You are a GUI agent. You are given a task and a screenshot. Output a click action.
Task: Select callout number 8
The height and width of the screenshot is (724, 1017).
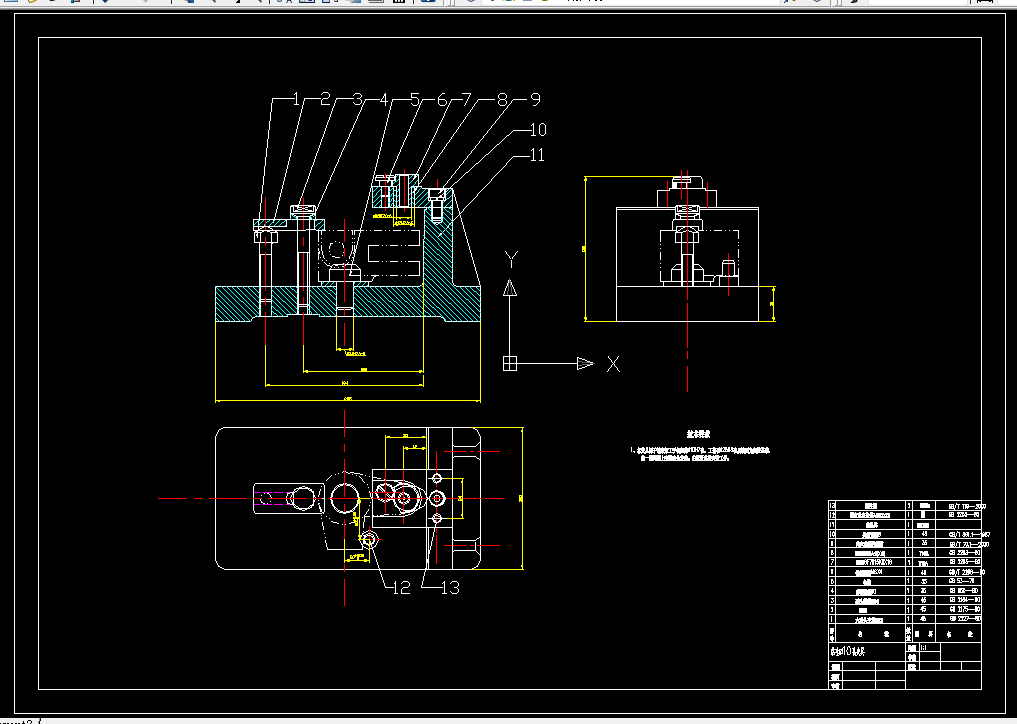503,100
